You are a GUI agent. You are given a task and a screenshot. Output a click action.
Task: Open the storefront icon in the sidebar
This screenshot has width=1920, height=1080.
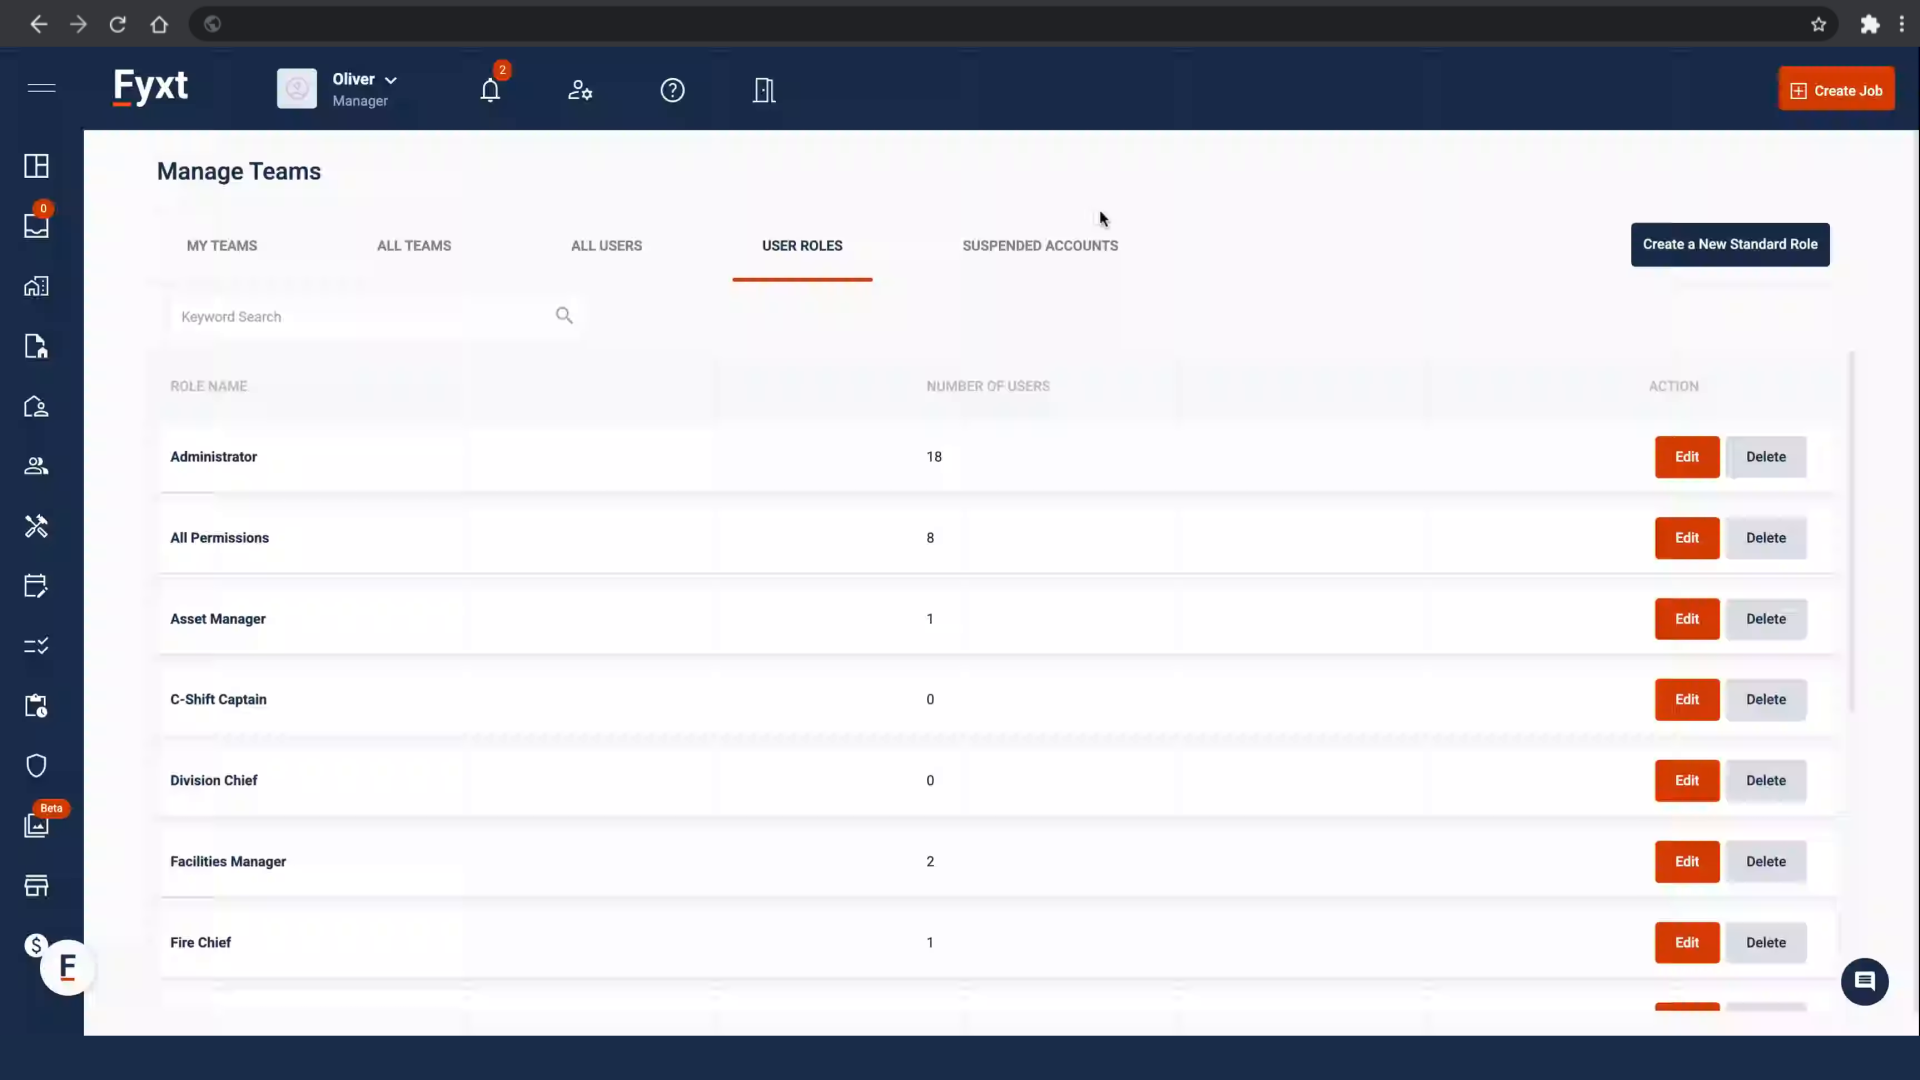click(x=36, y=886)
